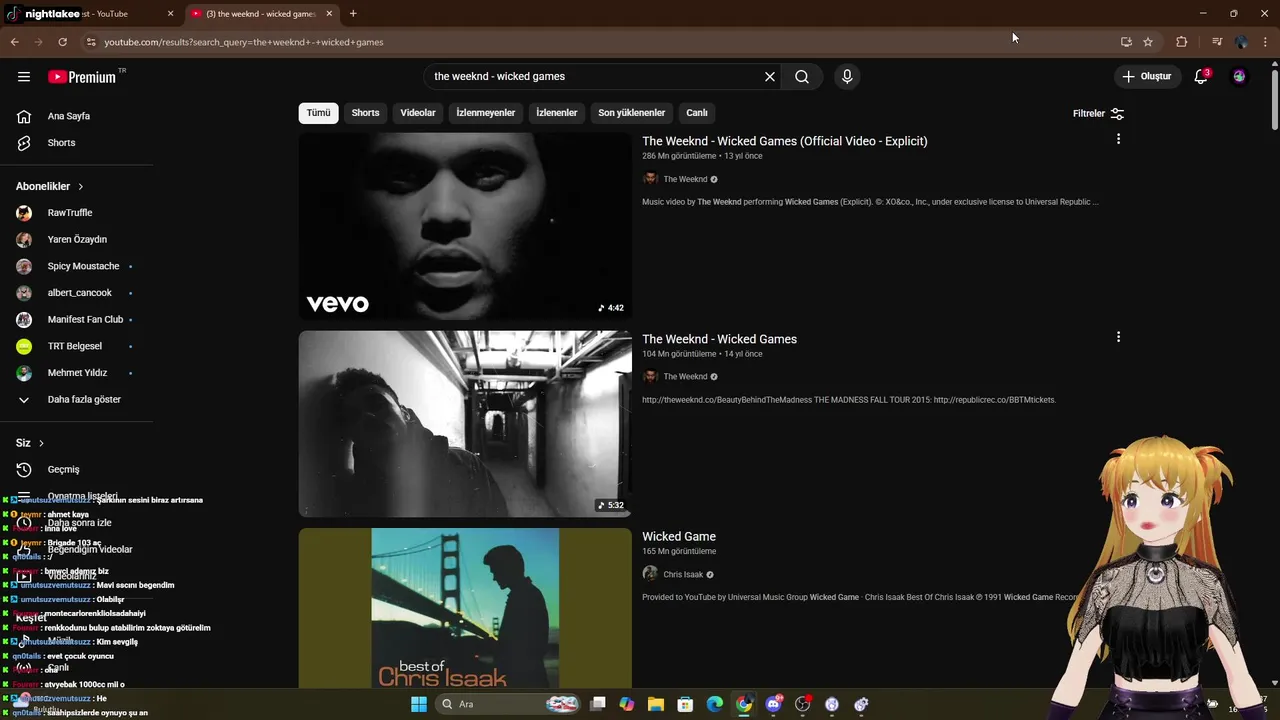Click the Ana Sayfa home icon
The image size is (1280, 720).
pyautogui.click(x=24, y=116)
